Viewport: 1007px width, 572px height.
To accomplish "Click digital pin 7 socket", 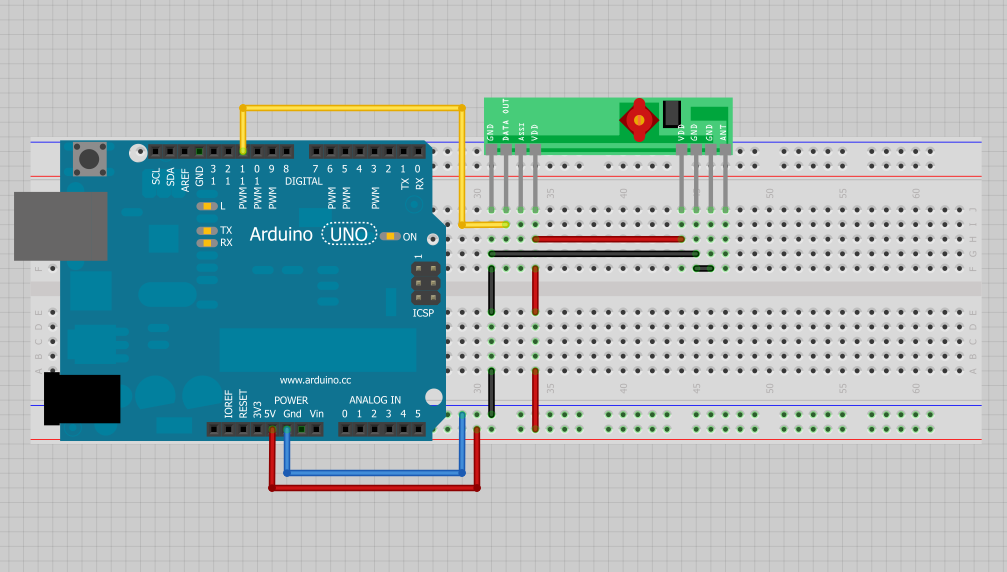I will point(315,152).
